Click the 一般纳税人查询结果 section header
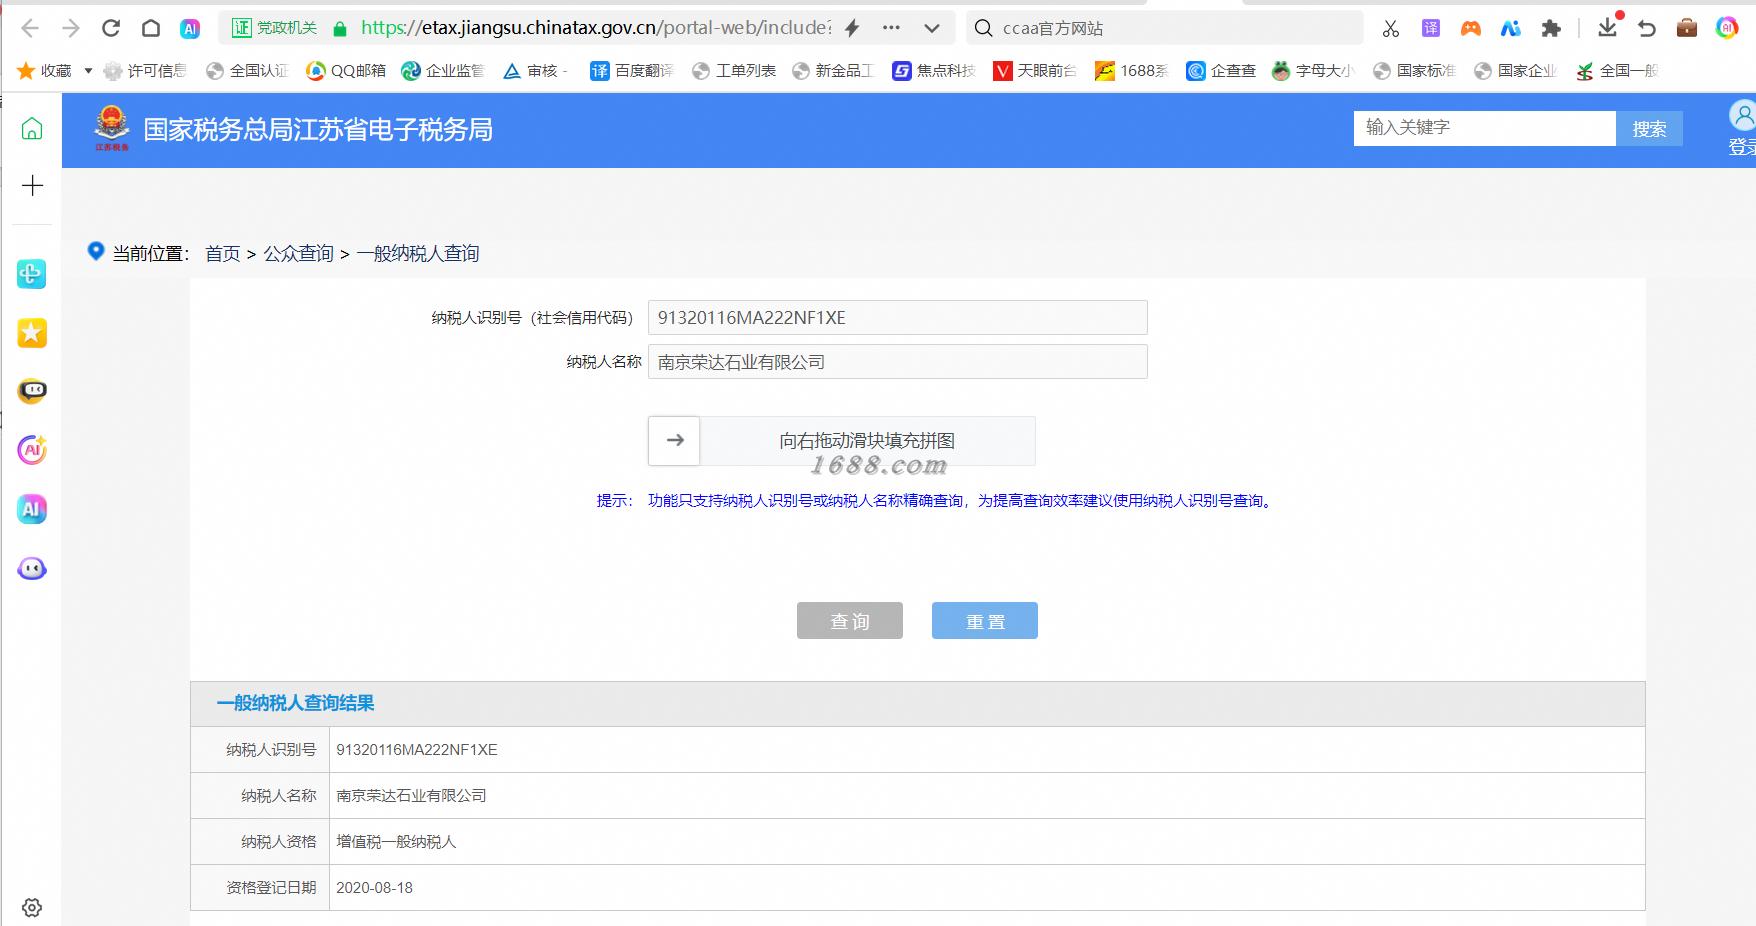 click(x=295, y=703)
